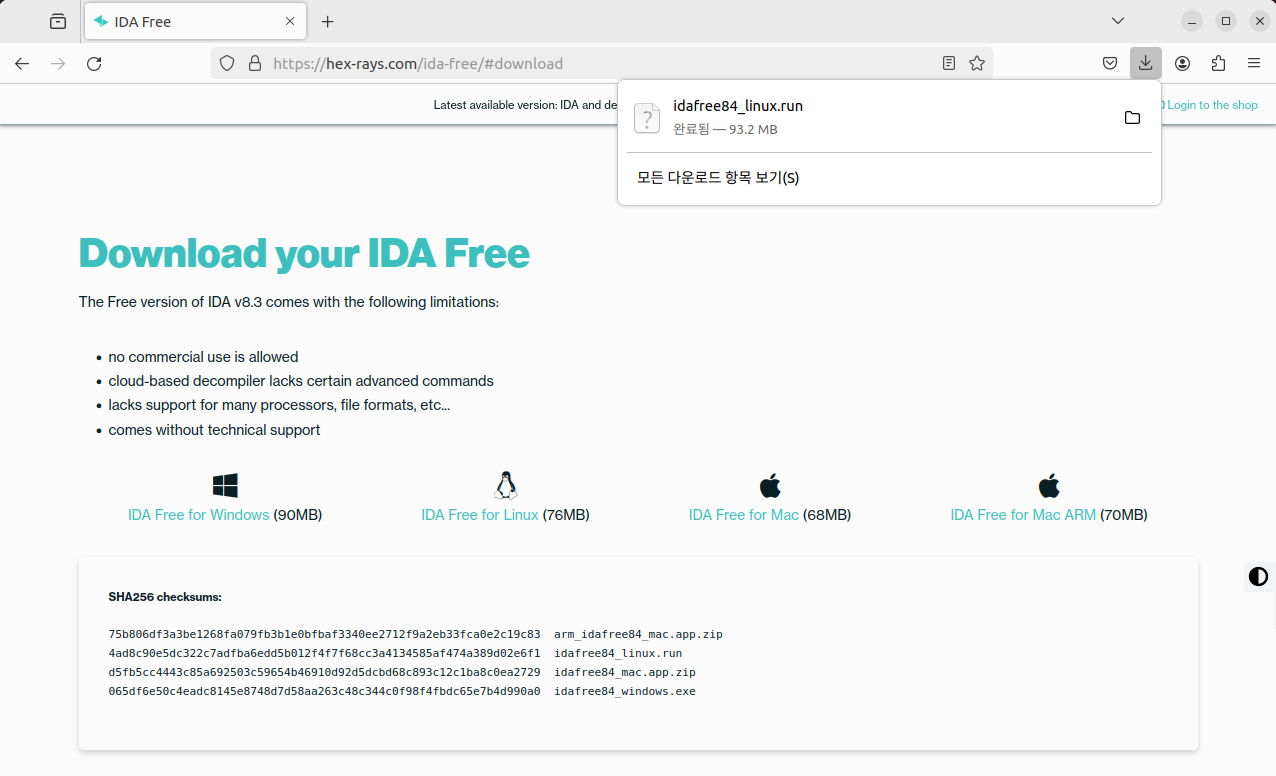Open the Firefox account menu

pyautogui.click(x=1182, y=63)
